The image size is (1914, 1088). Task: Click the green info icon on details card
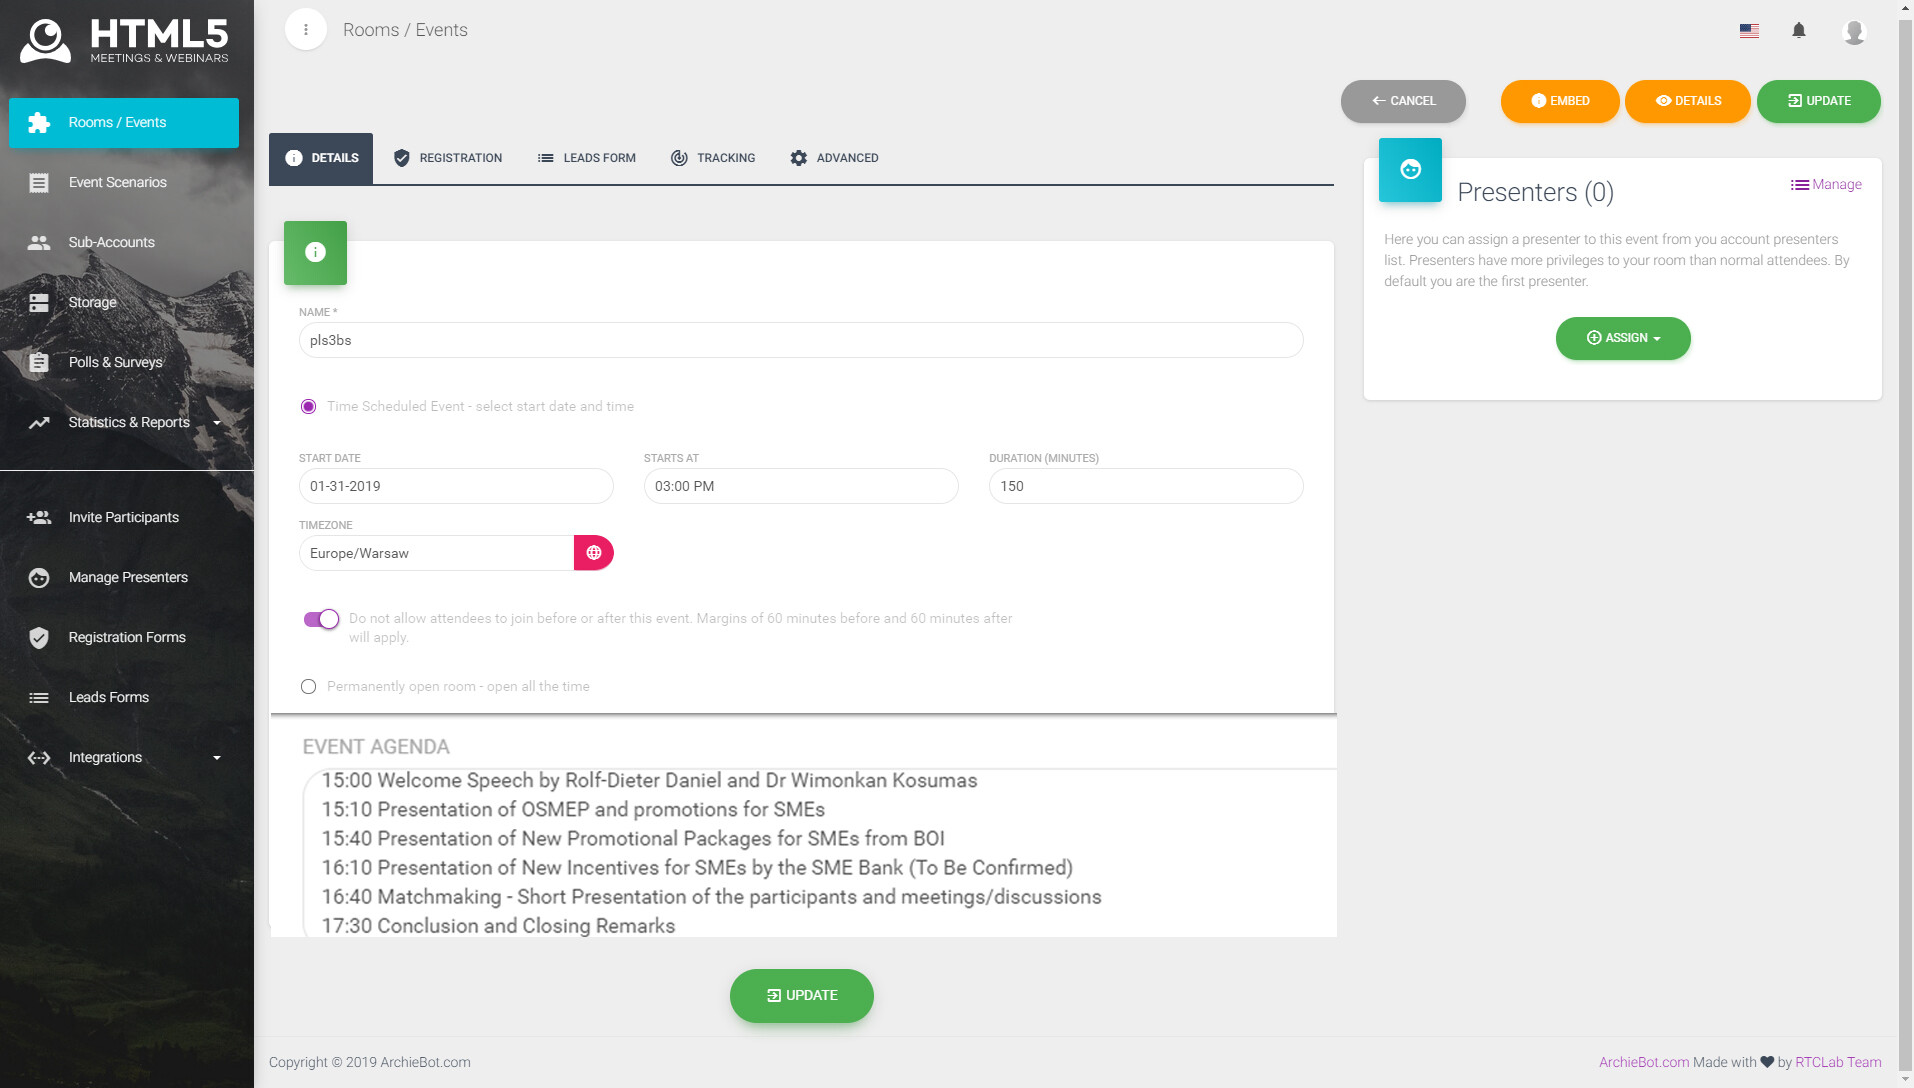coord(315,253)
